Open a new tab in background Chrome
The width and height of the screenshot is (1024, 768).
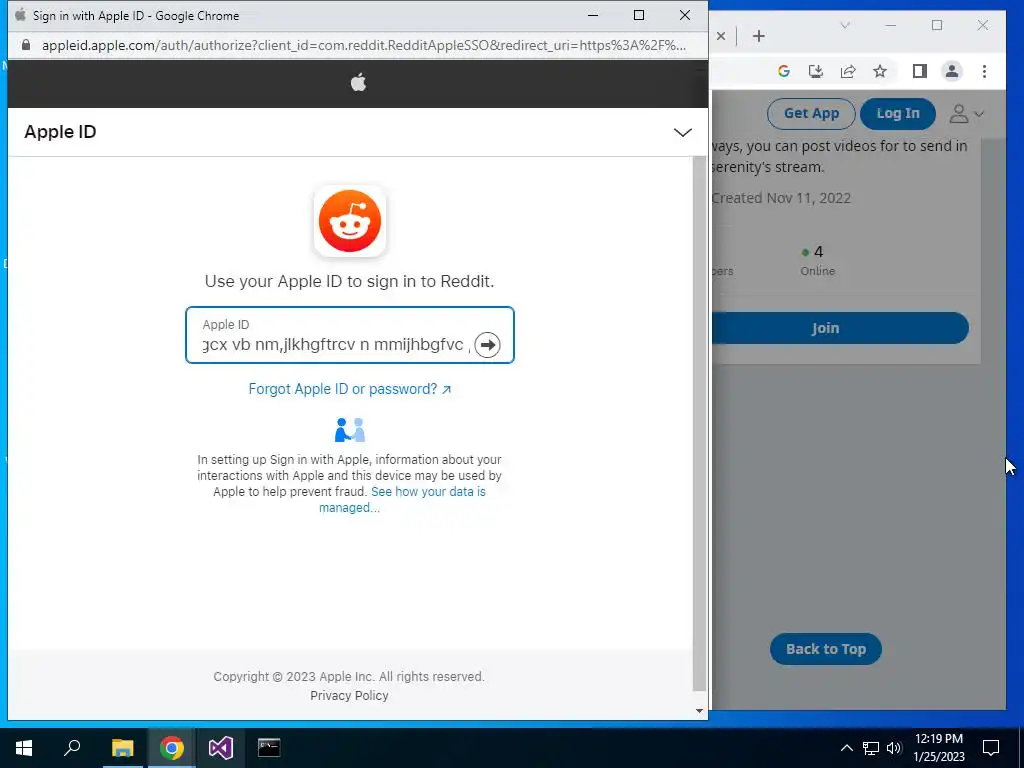758,36
